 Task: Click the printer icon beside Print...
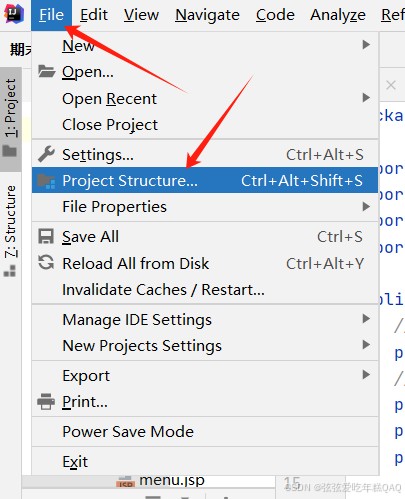point(46,401)
